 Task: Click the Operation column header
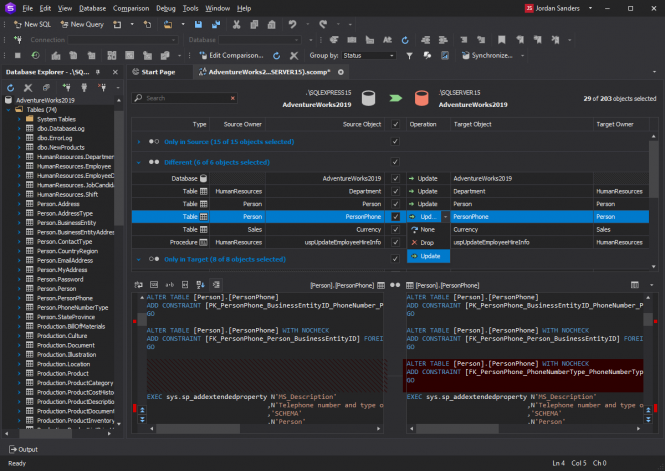(428, 124)
